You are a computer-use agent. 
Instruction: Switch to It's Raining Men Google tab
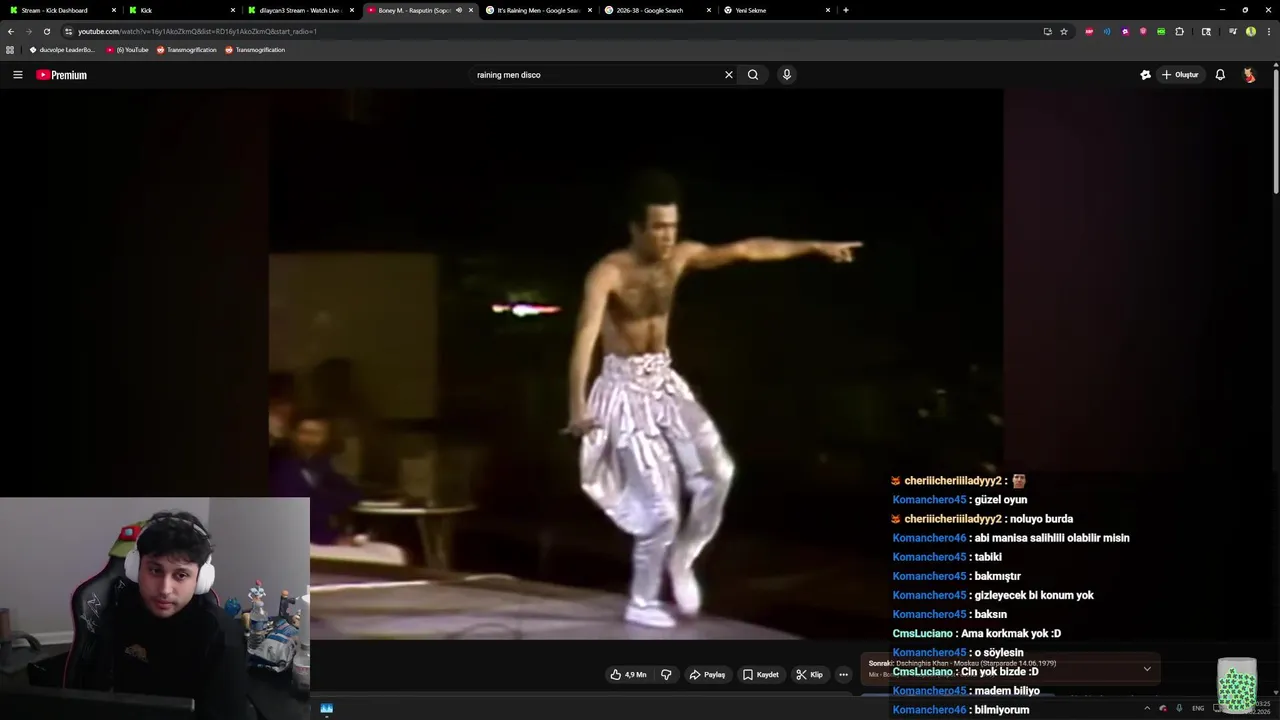pos(539,10)
